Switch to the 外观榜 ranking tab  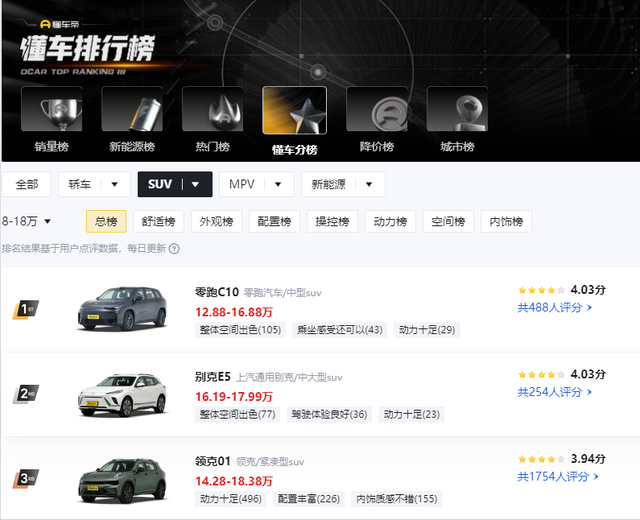[x=216, y=221]
